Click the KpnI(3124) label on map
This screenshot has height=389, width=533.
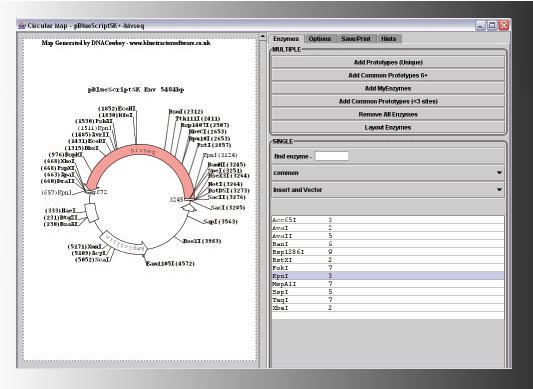tap(220, 155)
